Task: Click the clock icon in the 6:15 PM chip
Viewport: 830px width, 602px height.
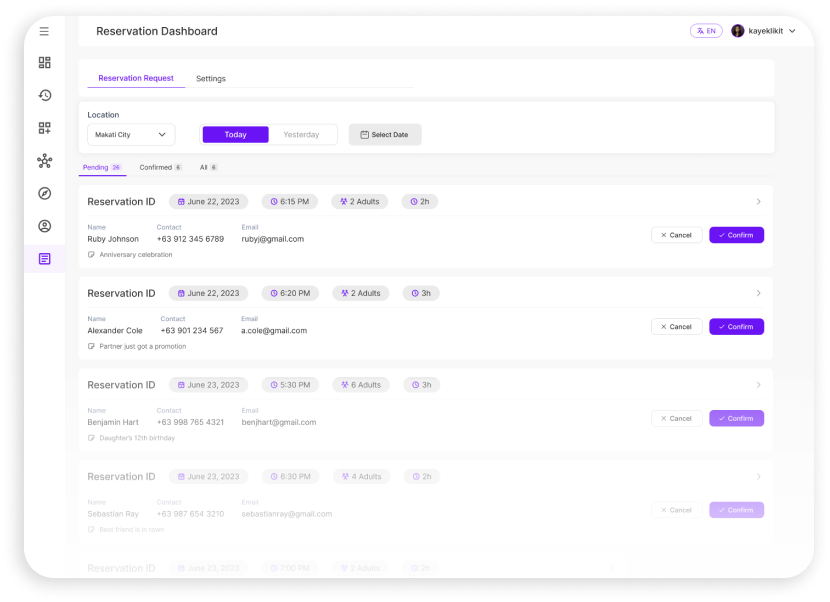Action: pos(274,202)
